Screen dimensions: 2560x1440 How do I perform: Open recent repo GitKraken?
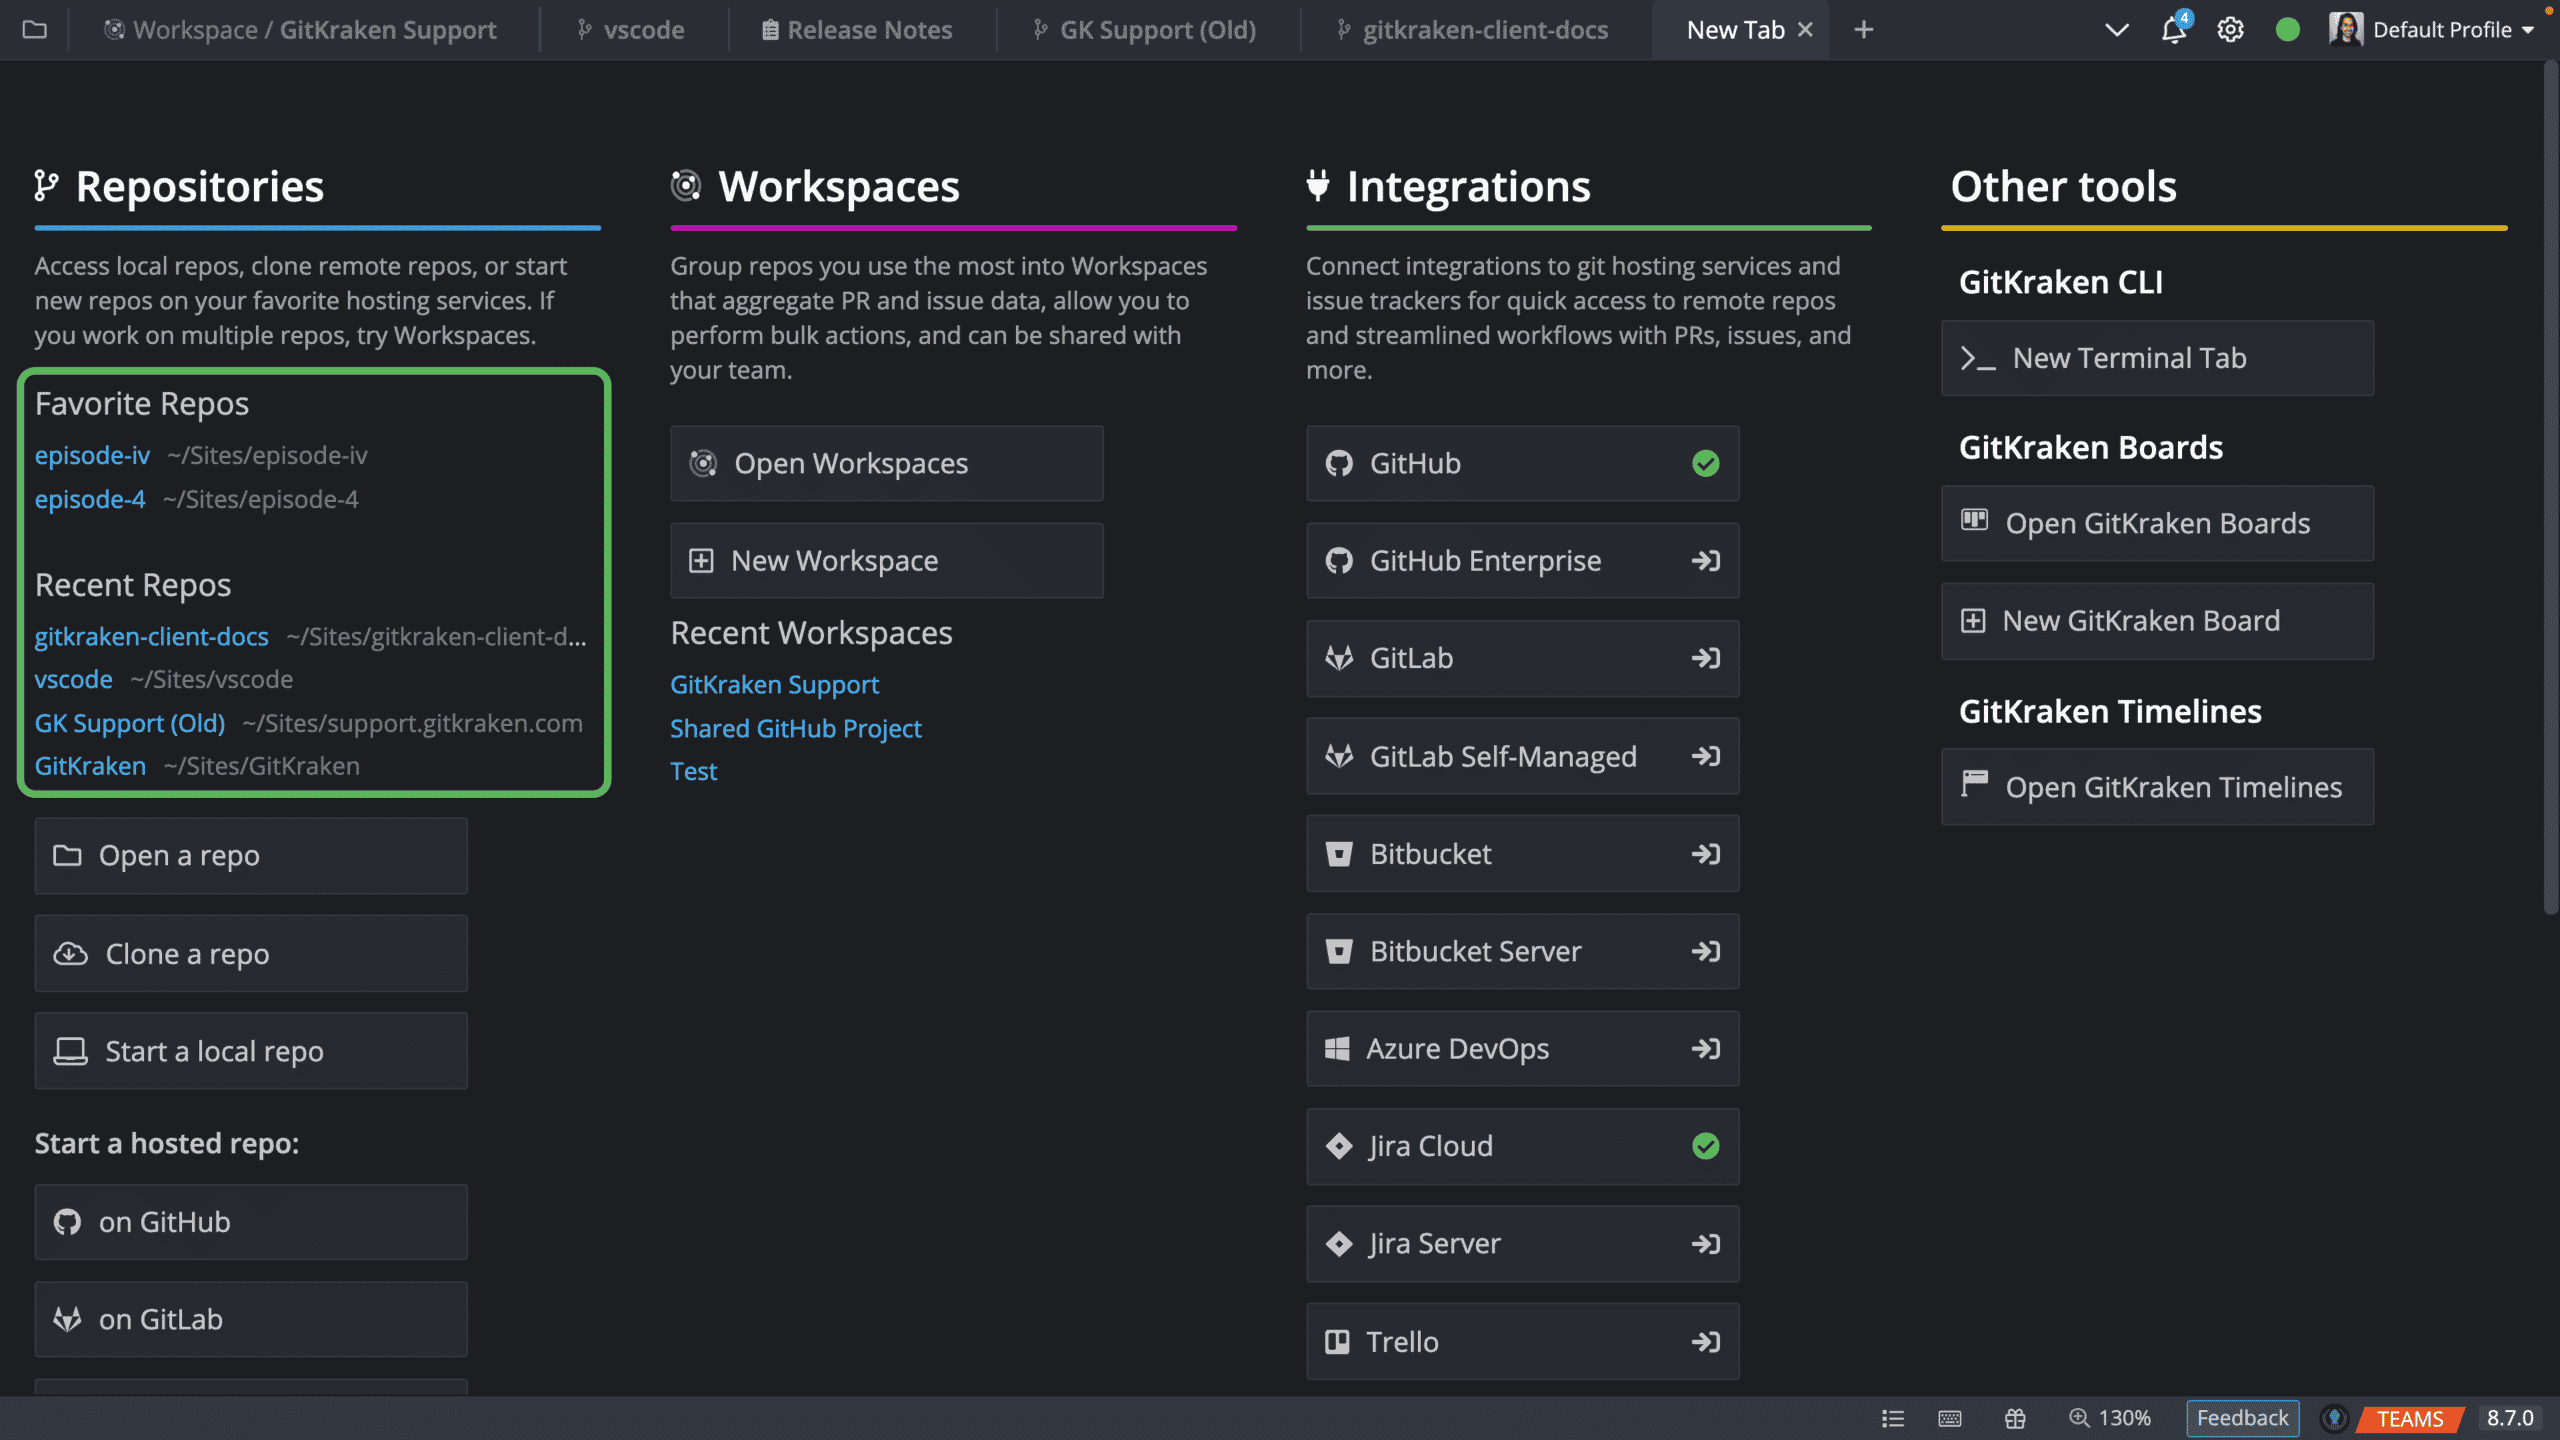pyautogui.click(x=90, y=766)
